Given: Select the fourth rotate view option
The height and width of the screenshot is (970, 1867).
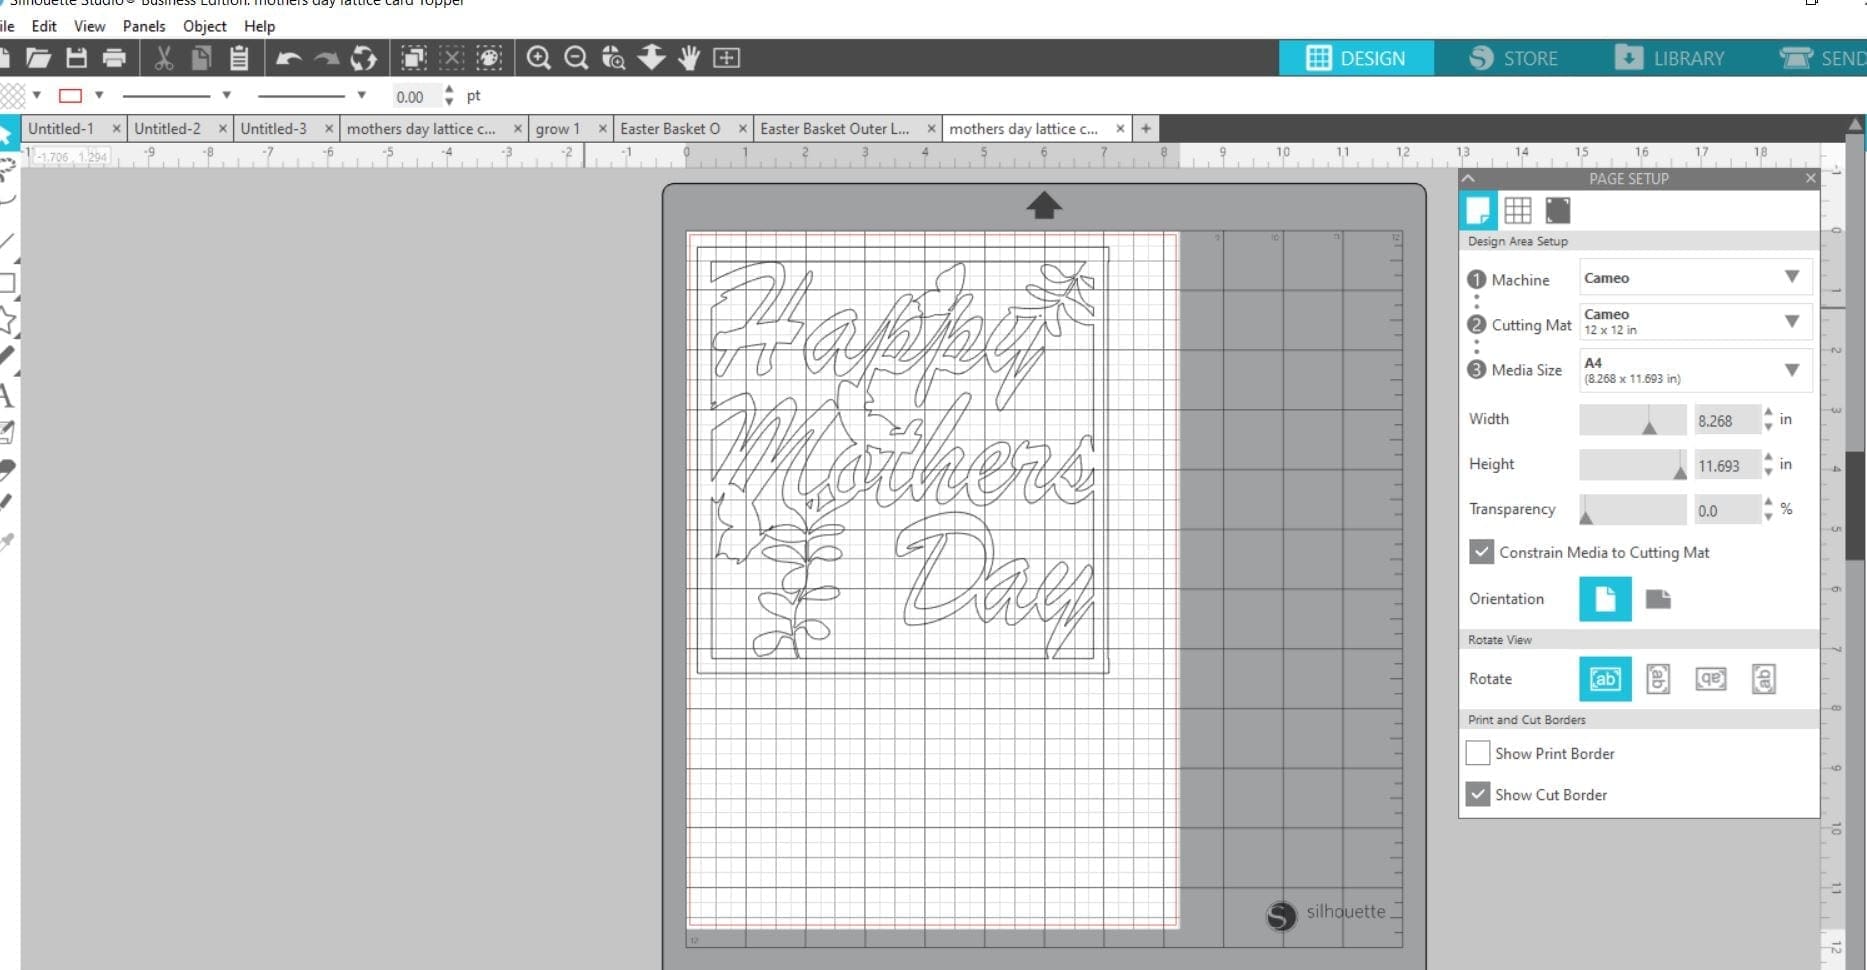Looking at the screenshot, I should point(1764,679).
